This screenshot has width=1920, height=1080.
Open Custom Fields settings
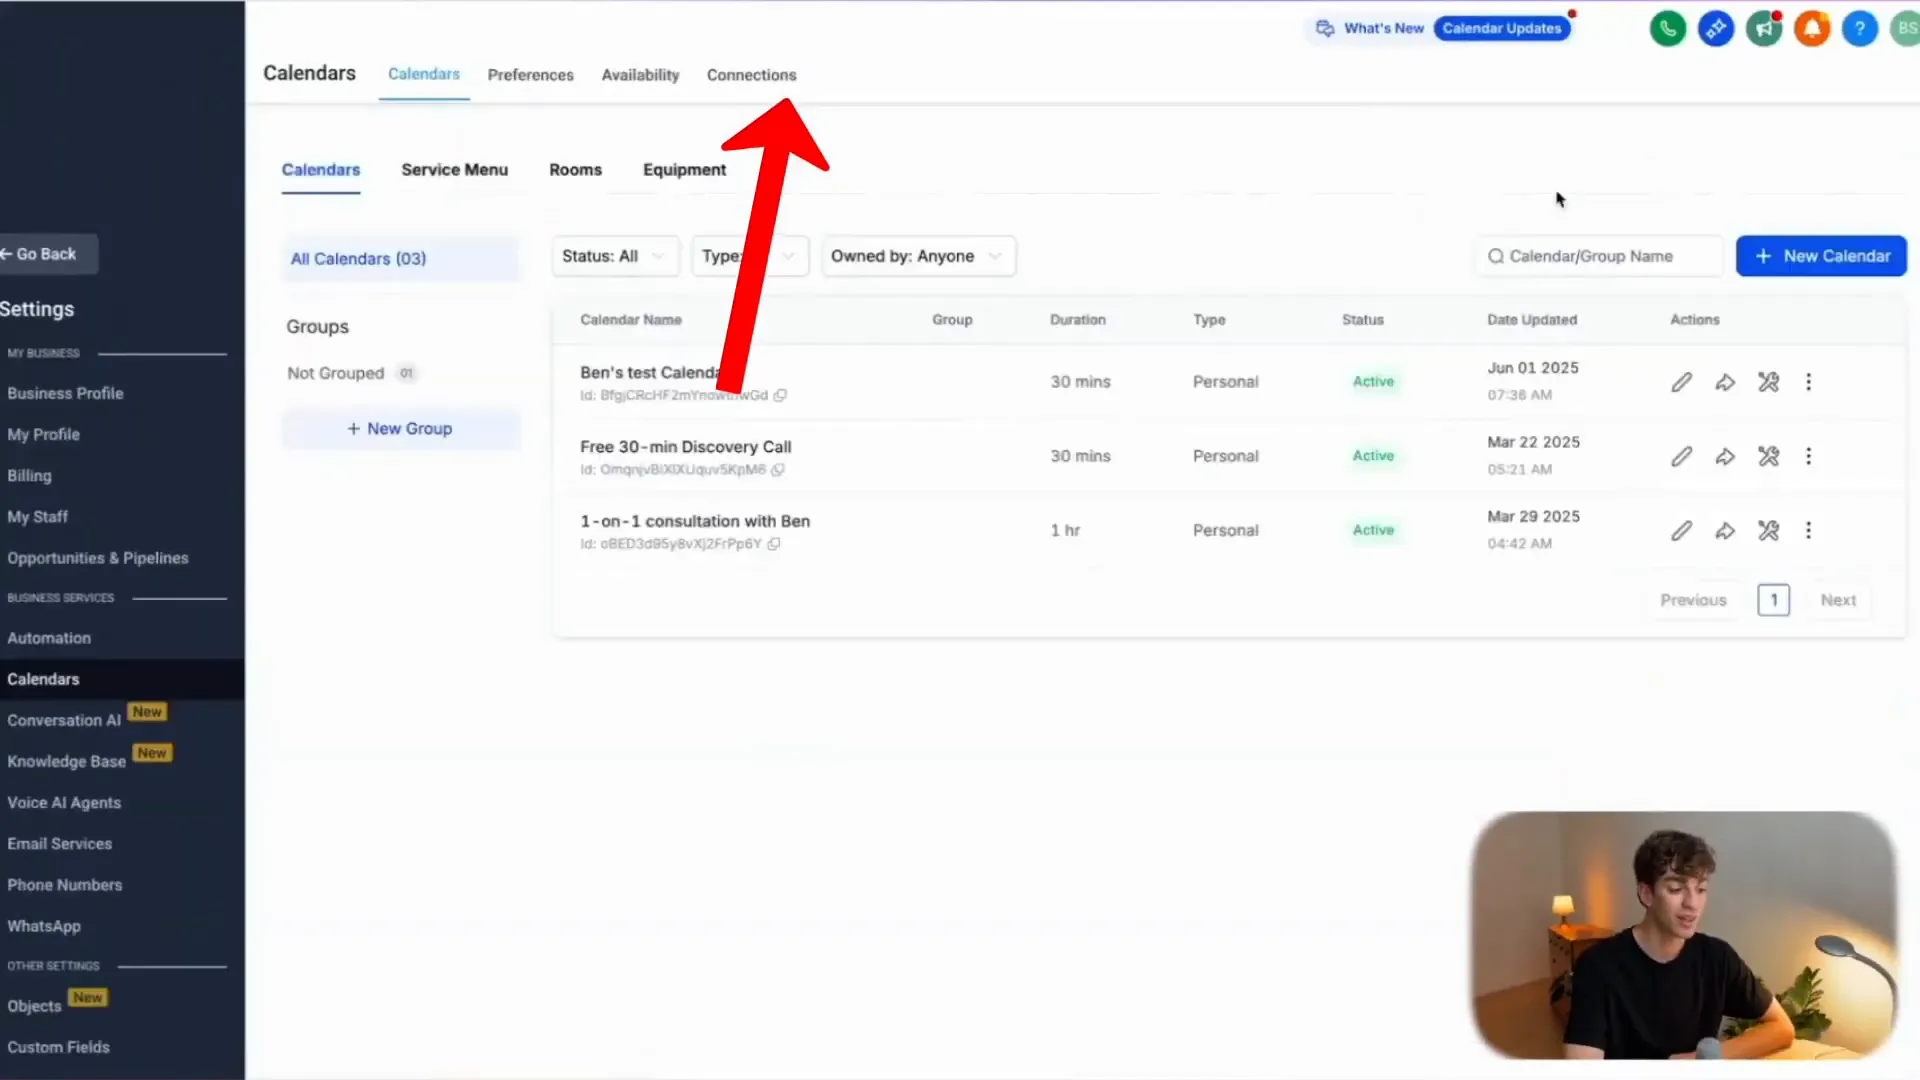point(58,1047)
